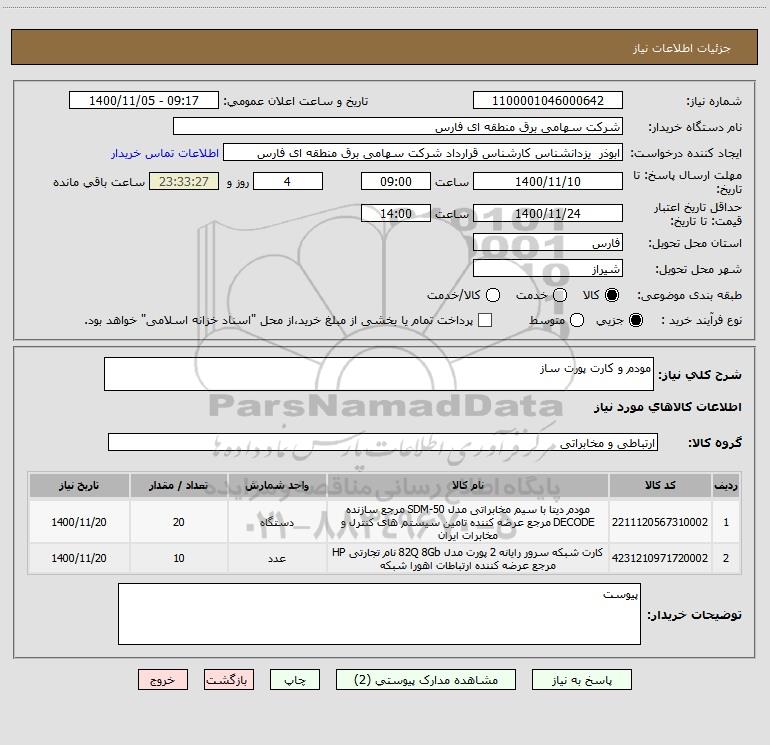This screenshot has height=745, width=770.
Task: Click the request creator name field
Action: coord(423,153)
